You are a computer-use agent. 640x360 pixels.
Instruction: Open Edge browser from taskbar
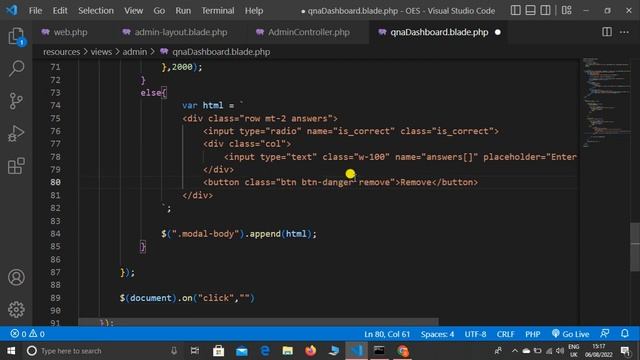[x=264, y=351]
